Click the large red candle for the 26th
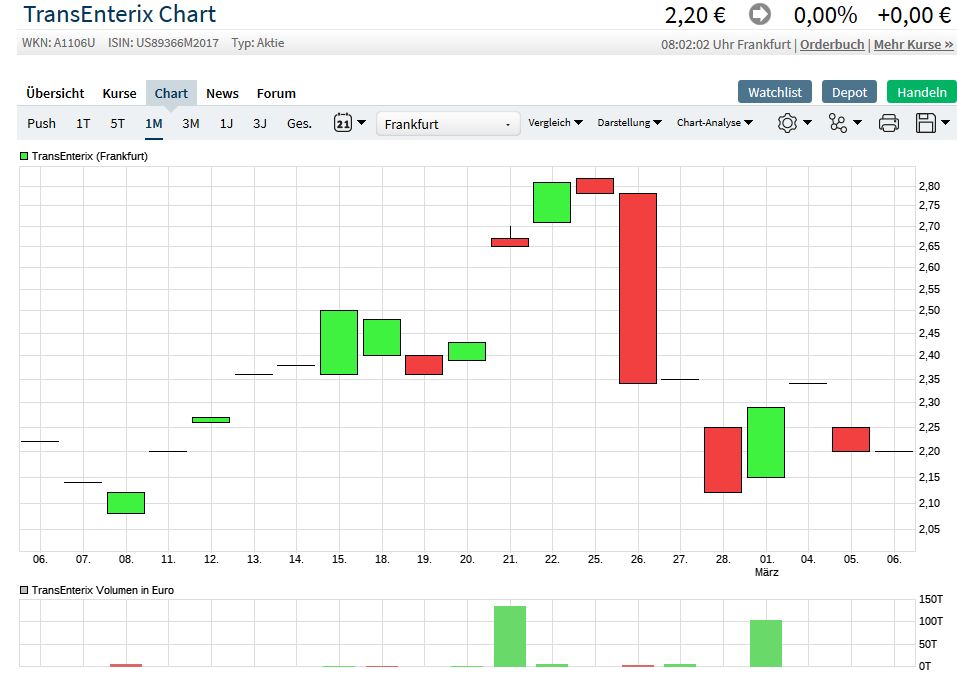This screenshot has height=692, width=957. pyautogui.click(x=638, y=288)
